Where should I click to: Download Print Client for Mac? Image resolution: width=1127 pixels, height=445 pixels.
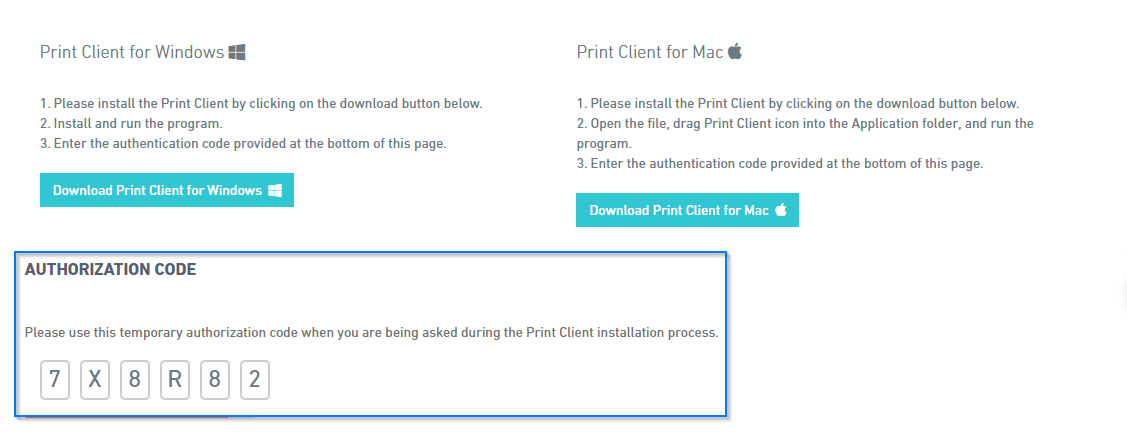(x=687, y=210)
